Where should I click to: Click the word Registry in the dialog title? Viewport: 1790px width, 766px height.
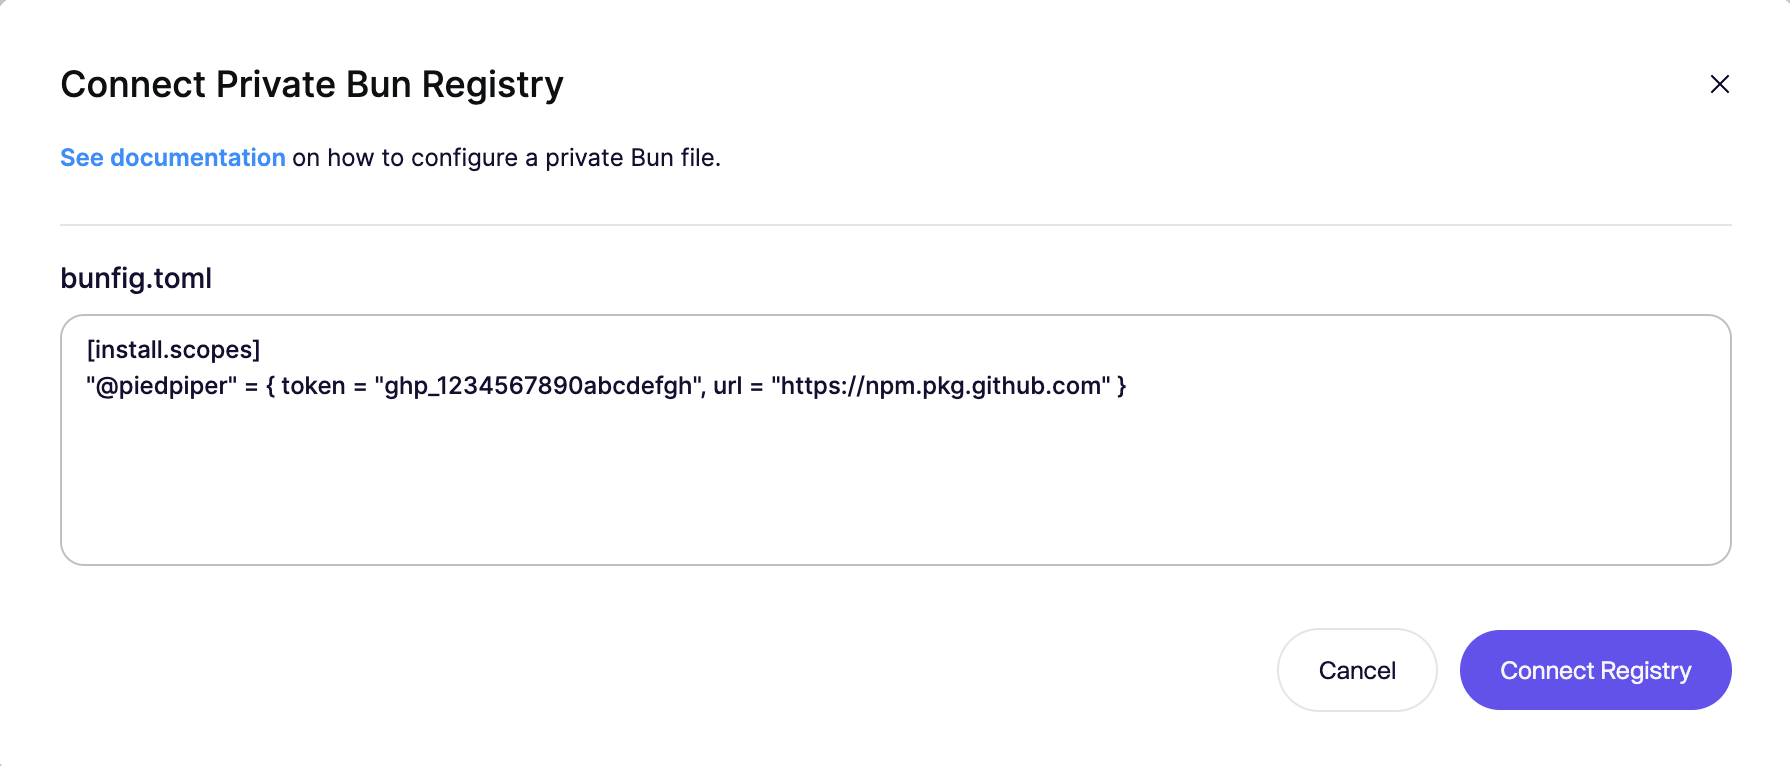point(492,85)
